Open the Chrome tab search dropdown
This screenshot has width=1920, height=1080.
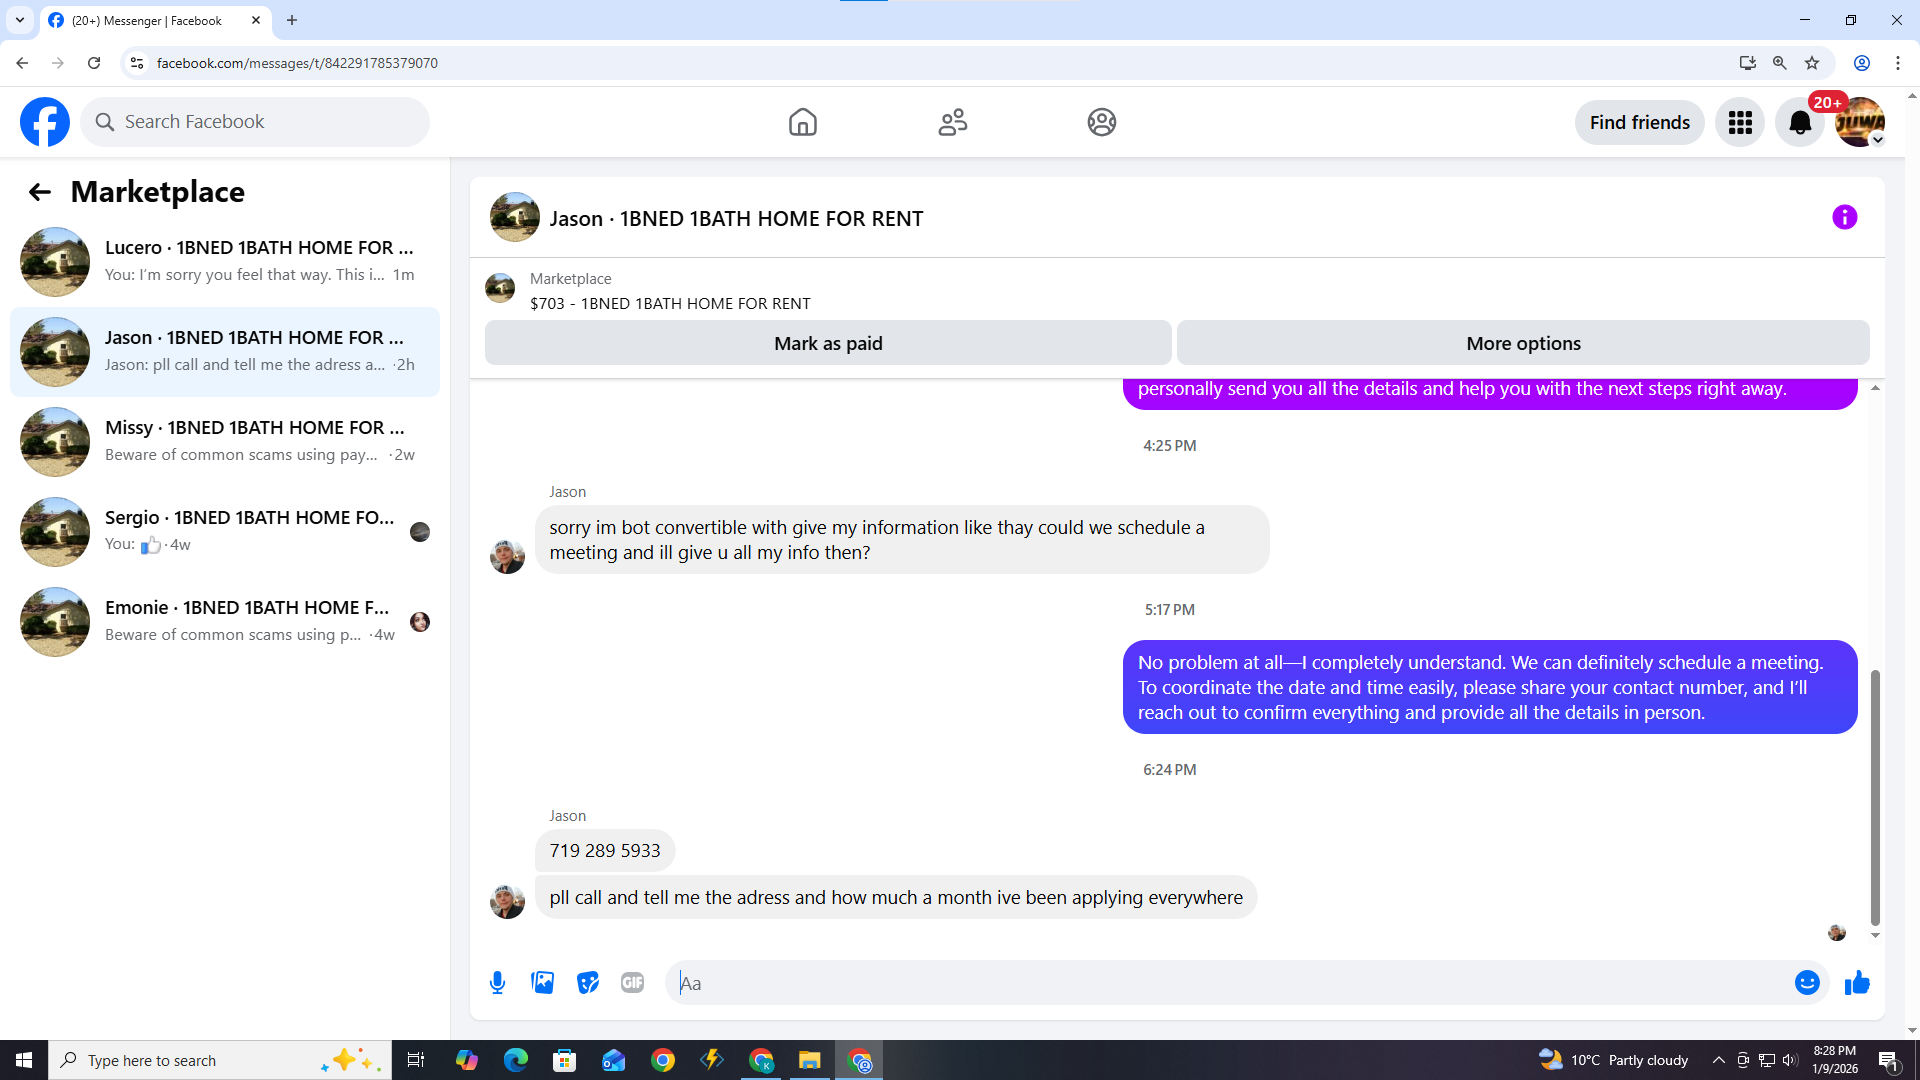pyautogui.click(x=19, y=20)
